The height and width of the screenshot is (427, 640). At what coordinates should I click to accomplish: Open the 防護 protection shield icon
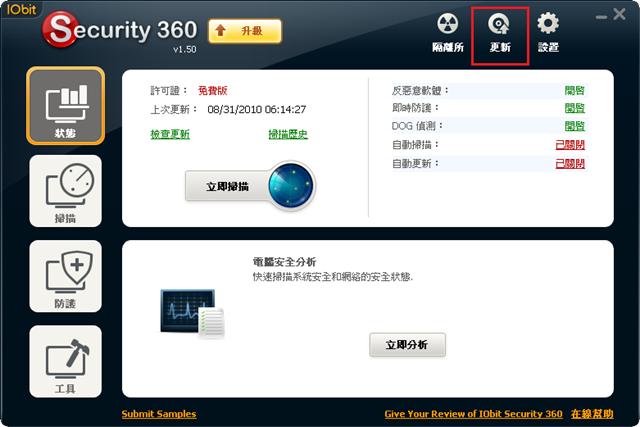coord(65,276)
